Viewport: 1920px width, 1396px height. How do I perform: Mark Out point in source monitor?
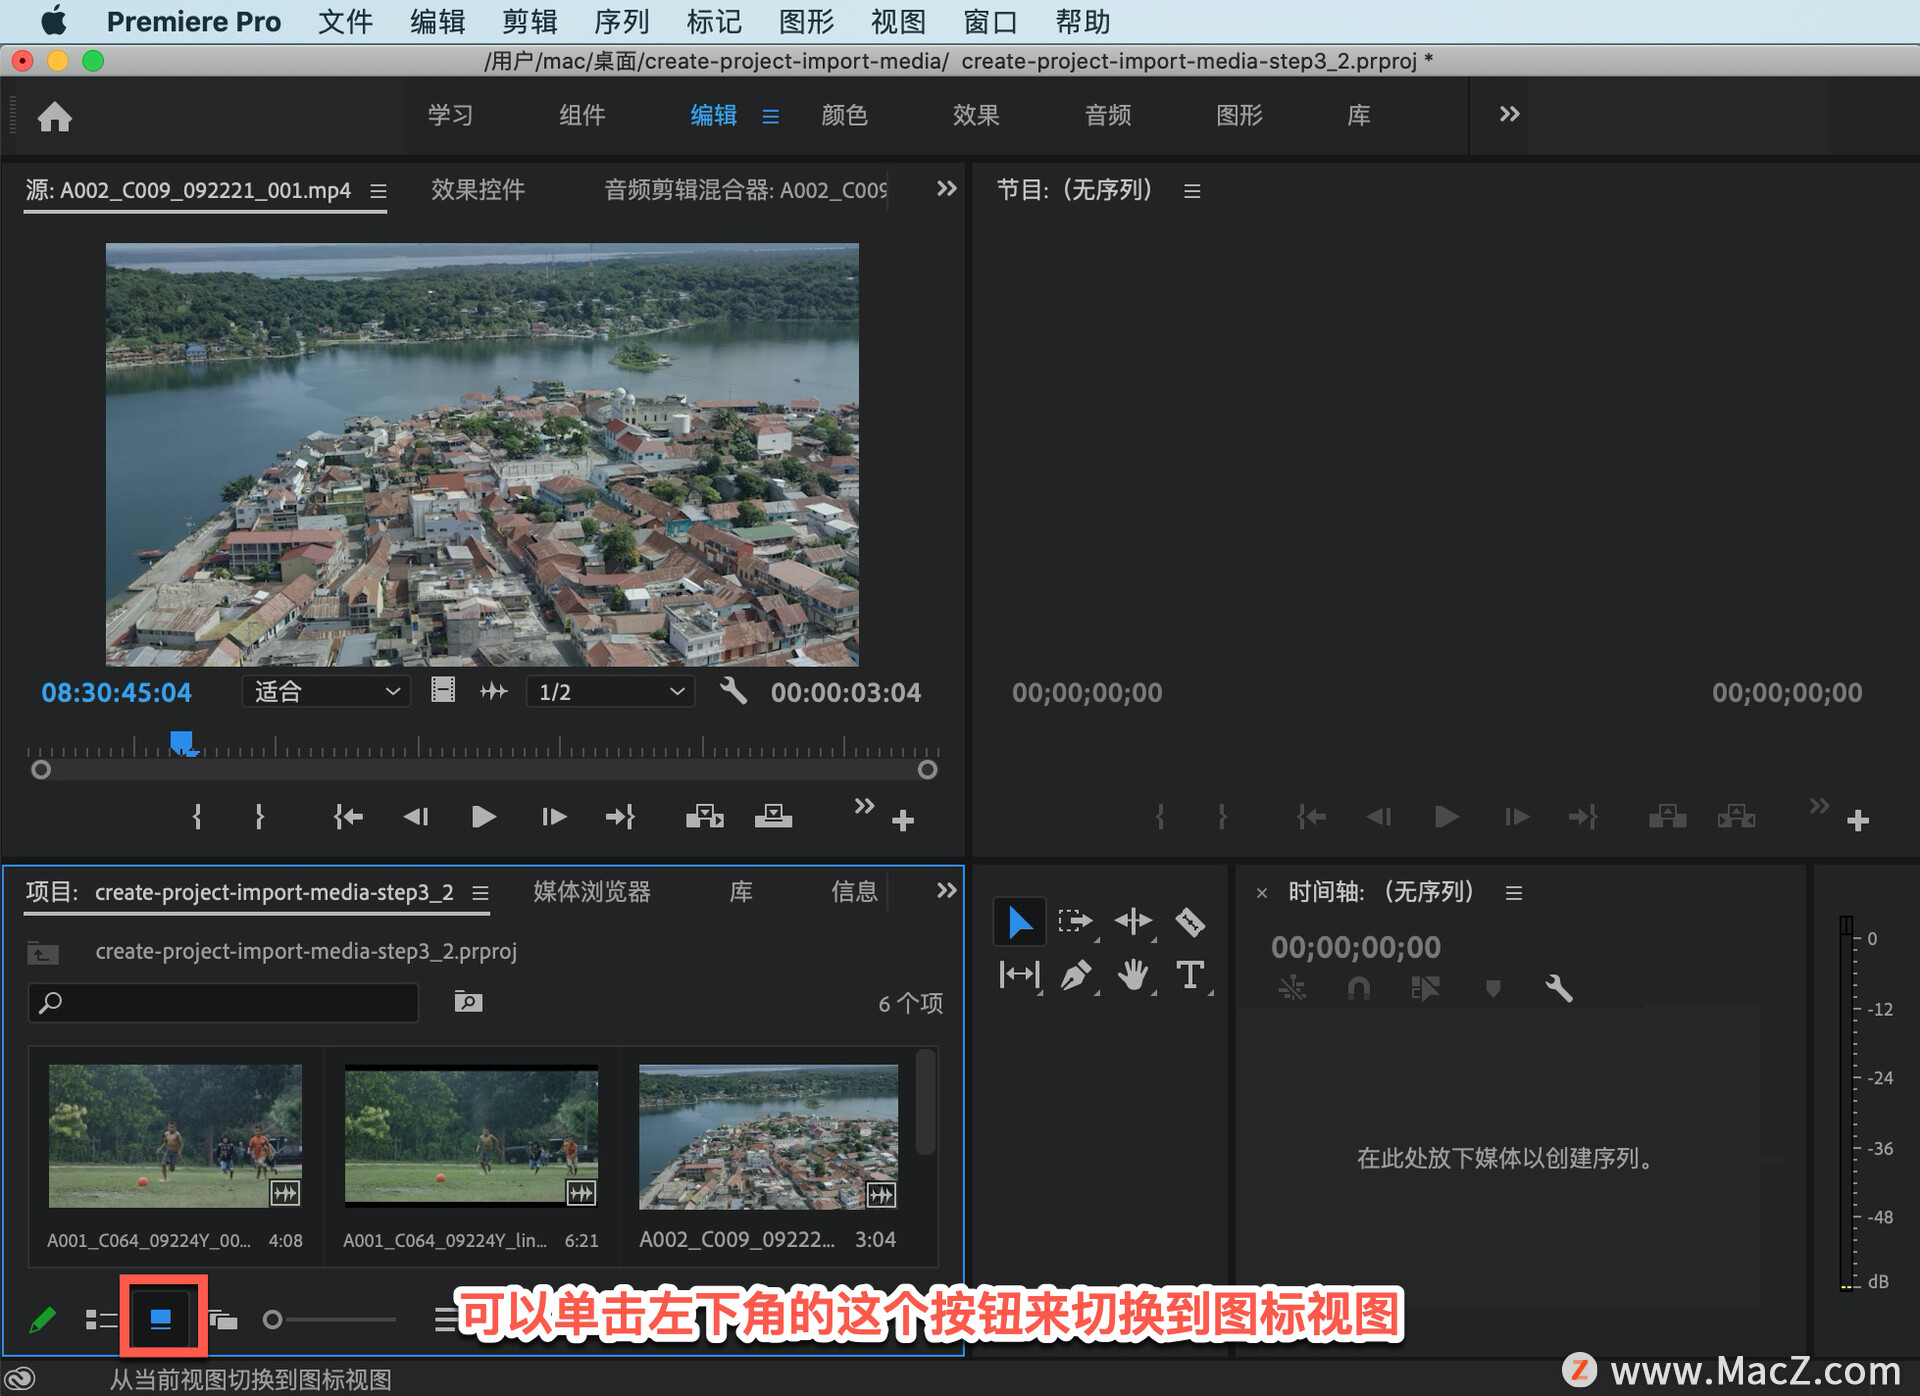259,817
